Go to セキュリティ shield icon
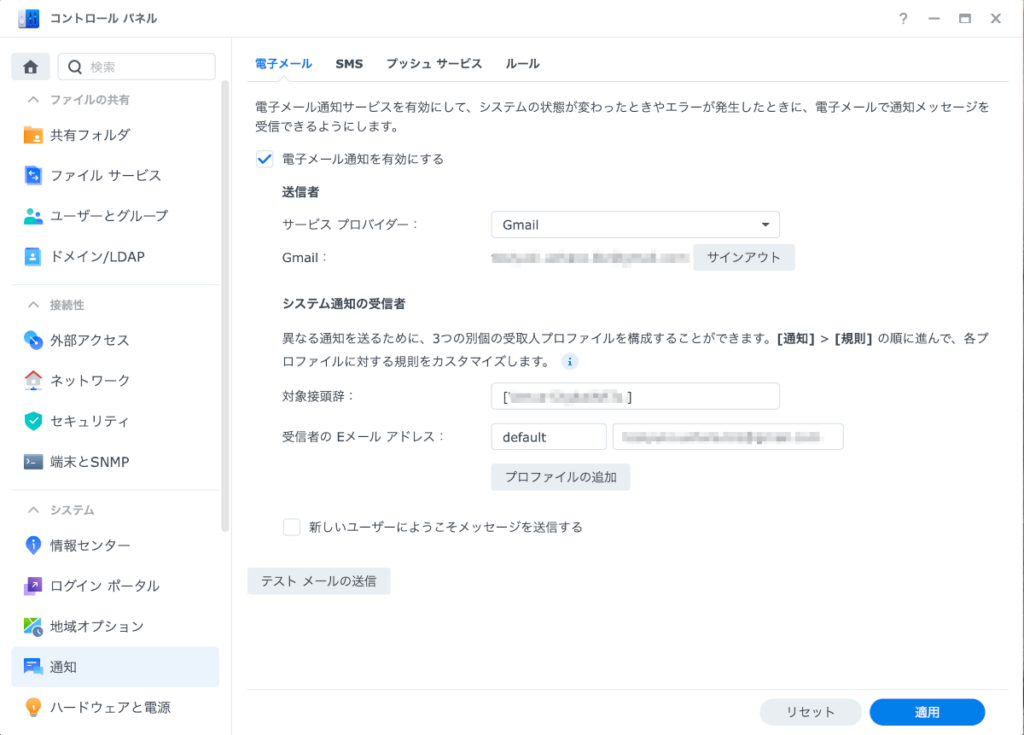 (33, 421)
